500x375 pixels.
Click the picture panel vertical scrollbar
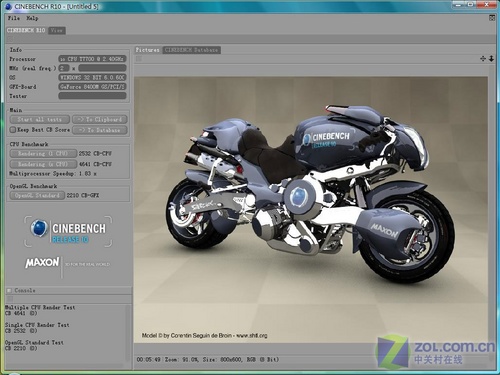pyautogui.click(x=491, y=213)
